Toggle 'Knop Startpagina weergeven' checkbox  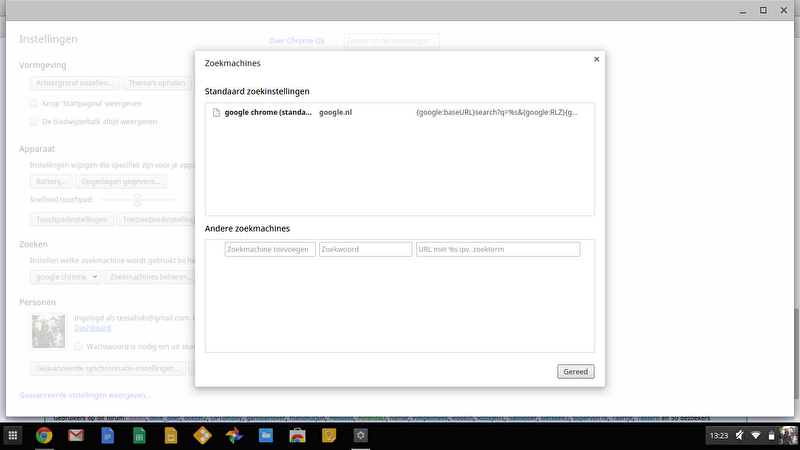click(x=34, y=103)
